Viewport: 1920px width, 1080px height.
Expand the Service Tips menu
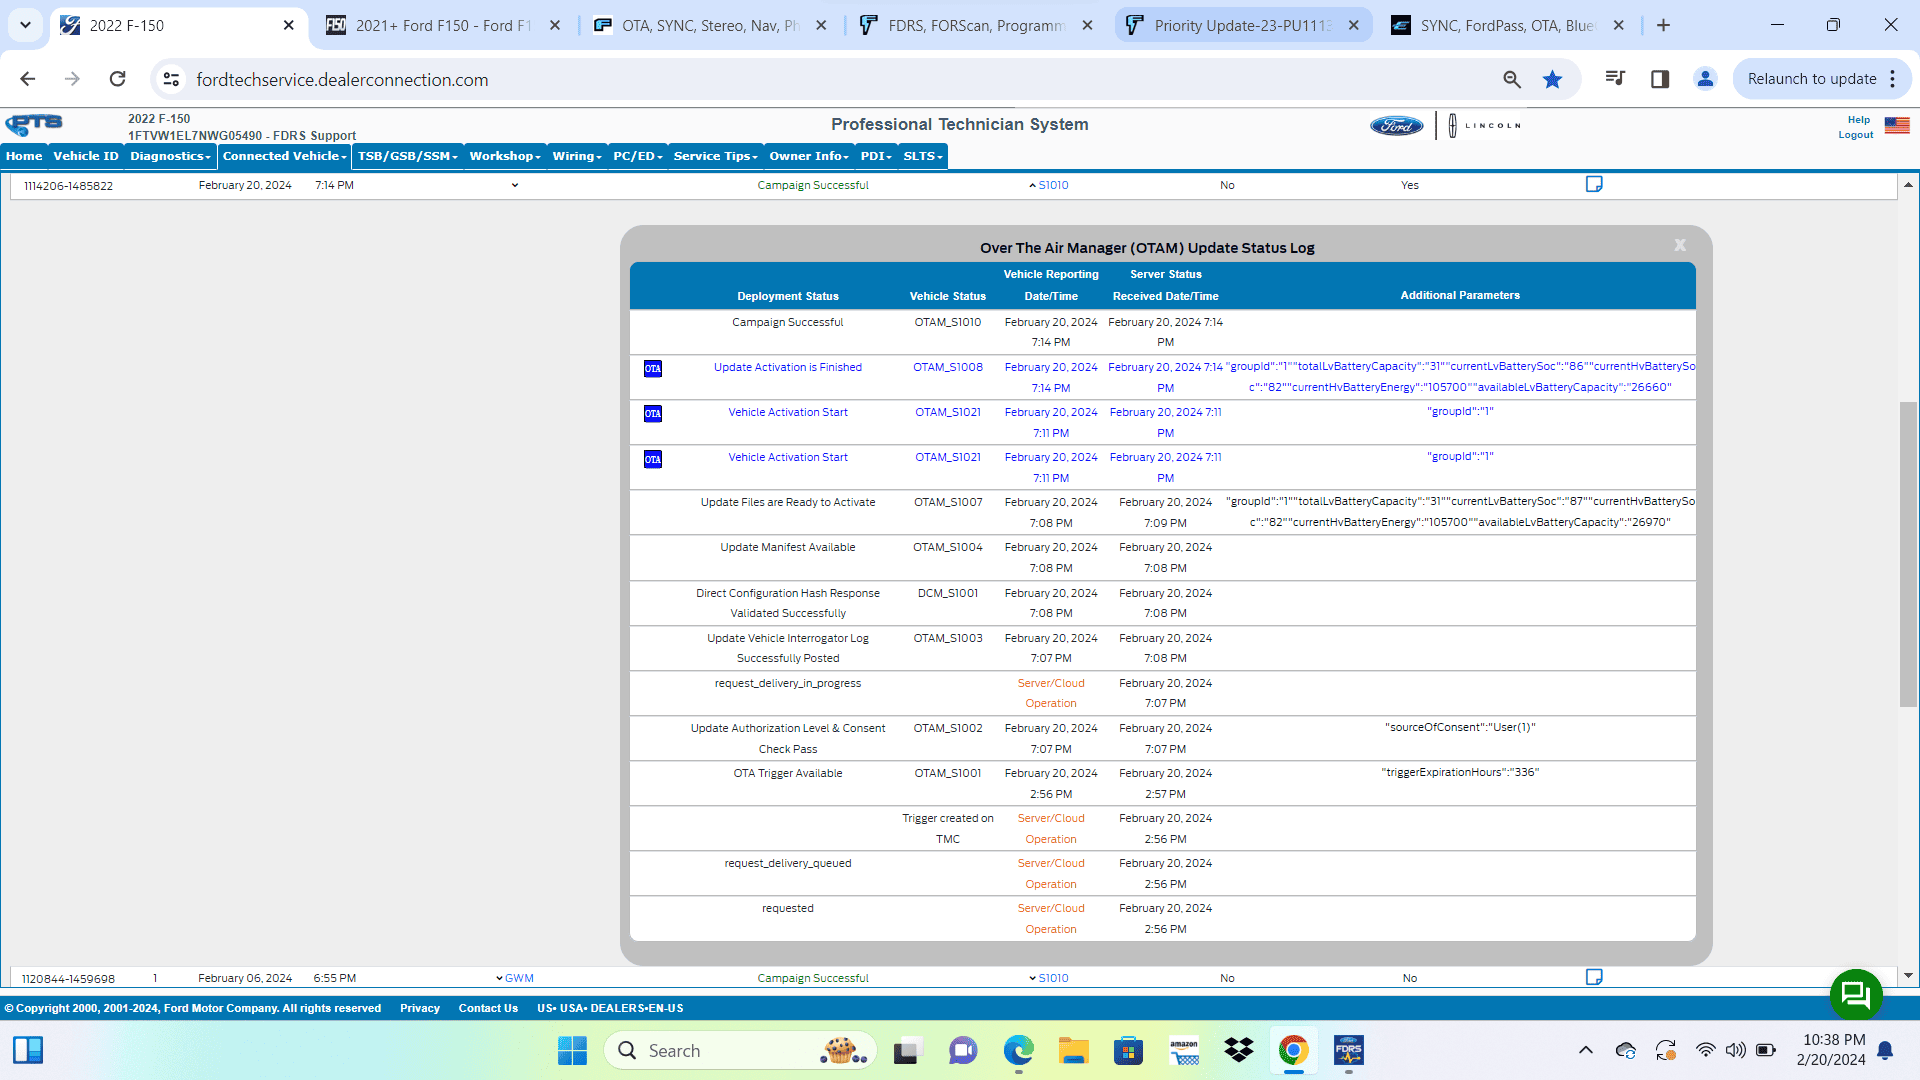(715, 156)
